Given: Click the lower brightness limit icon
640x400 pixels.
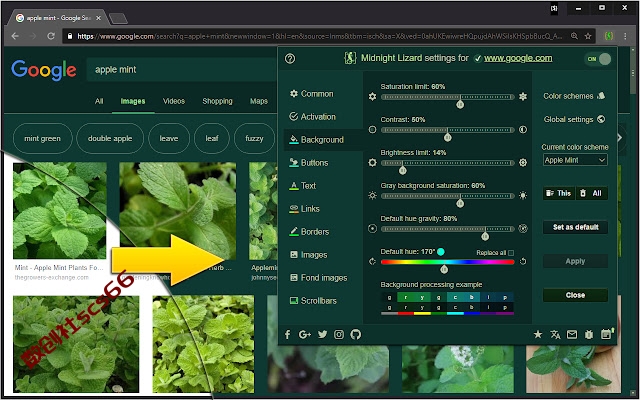Looking at the screenshot, I should tap(372, 162).
